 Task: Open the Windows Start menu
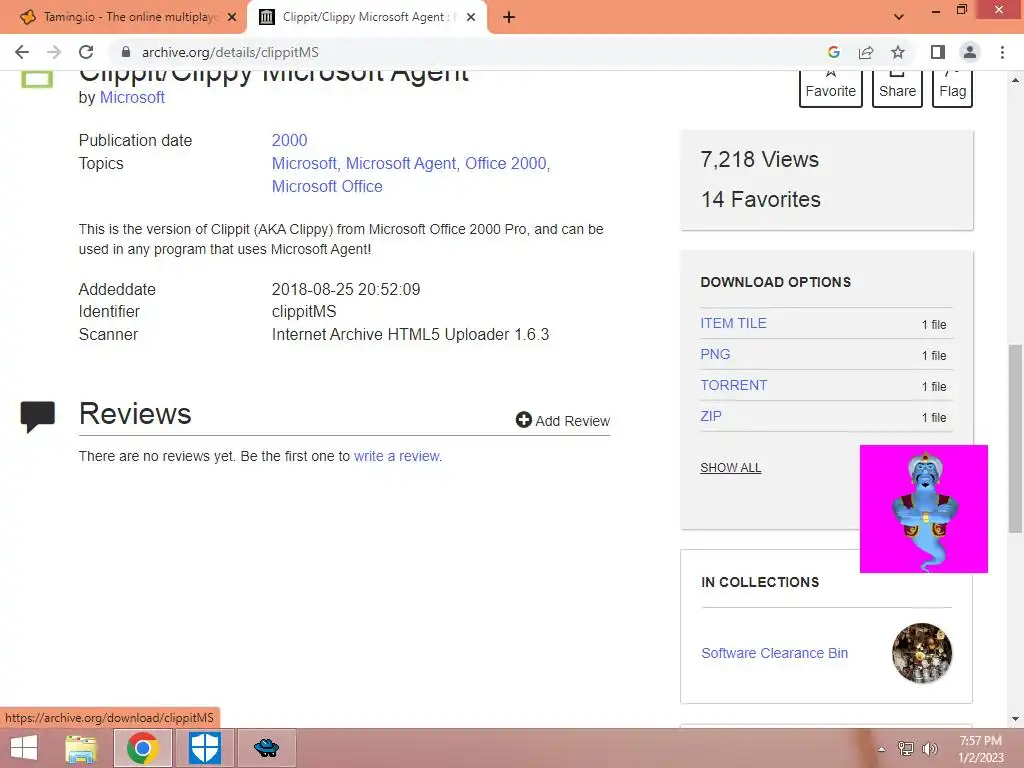(x=24, y=748)
